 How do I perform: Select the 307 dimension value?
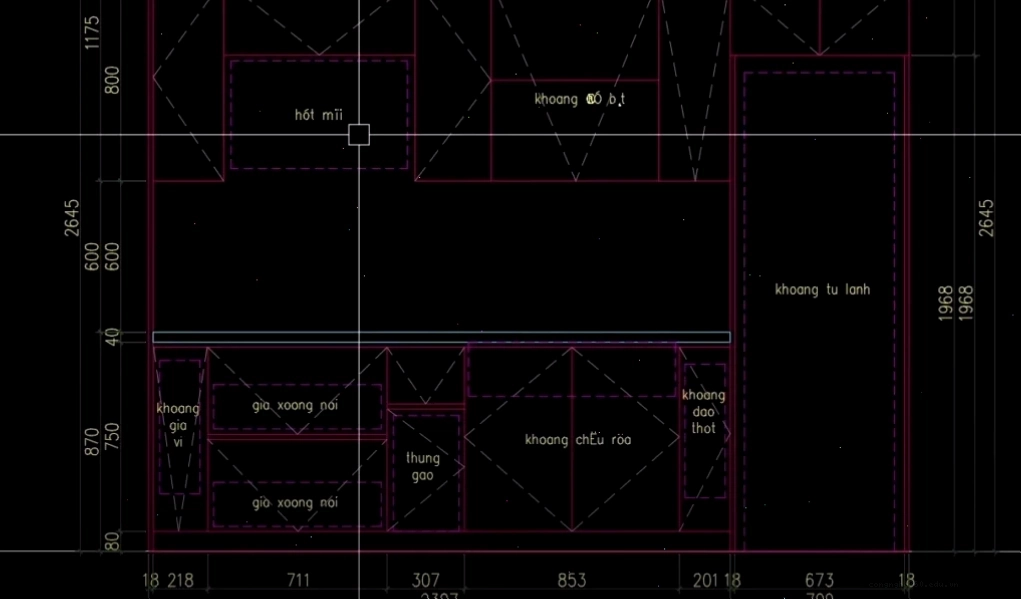426,580
